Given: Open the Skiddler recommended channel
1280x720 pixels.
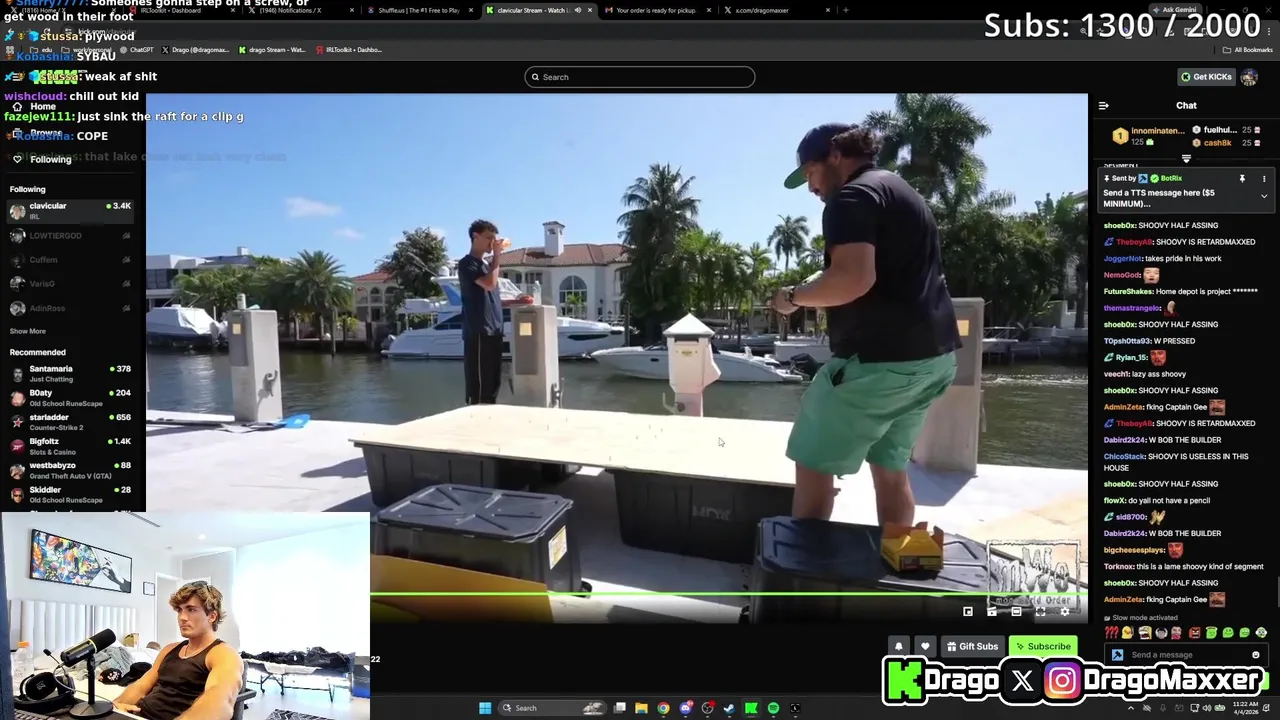Looking at the screenshot, I should [x=70, y=494].
